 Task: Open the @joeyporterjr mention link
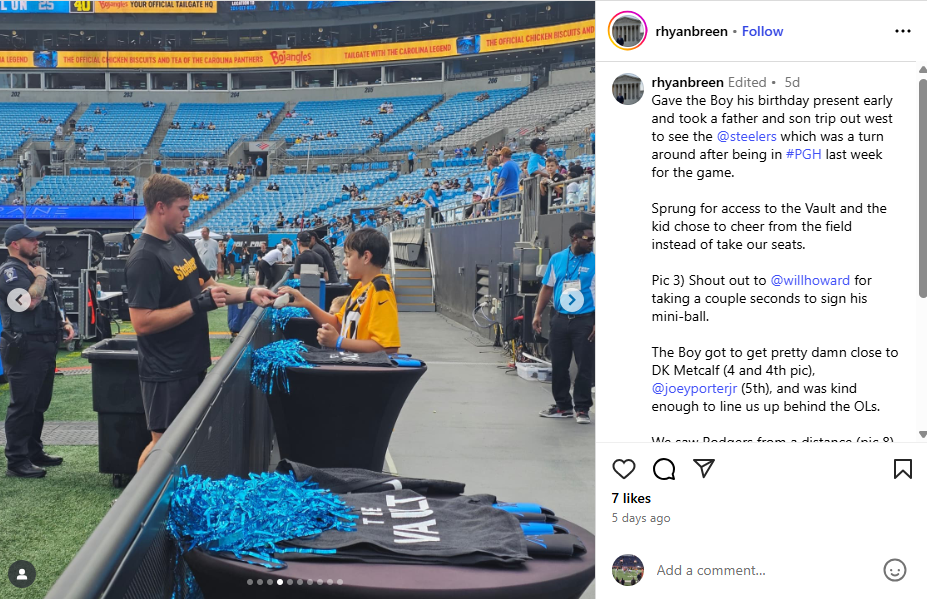[694, 388]
